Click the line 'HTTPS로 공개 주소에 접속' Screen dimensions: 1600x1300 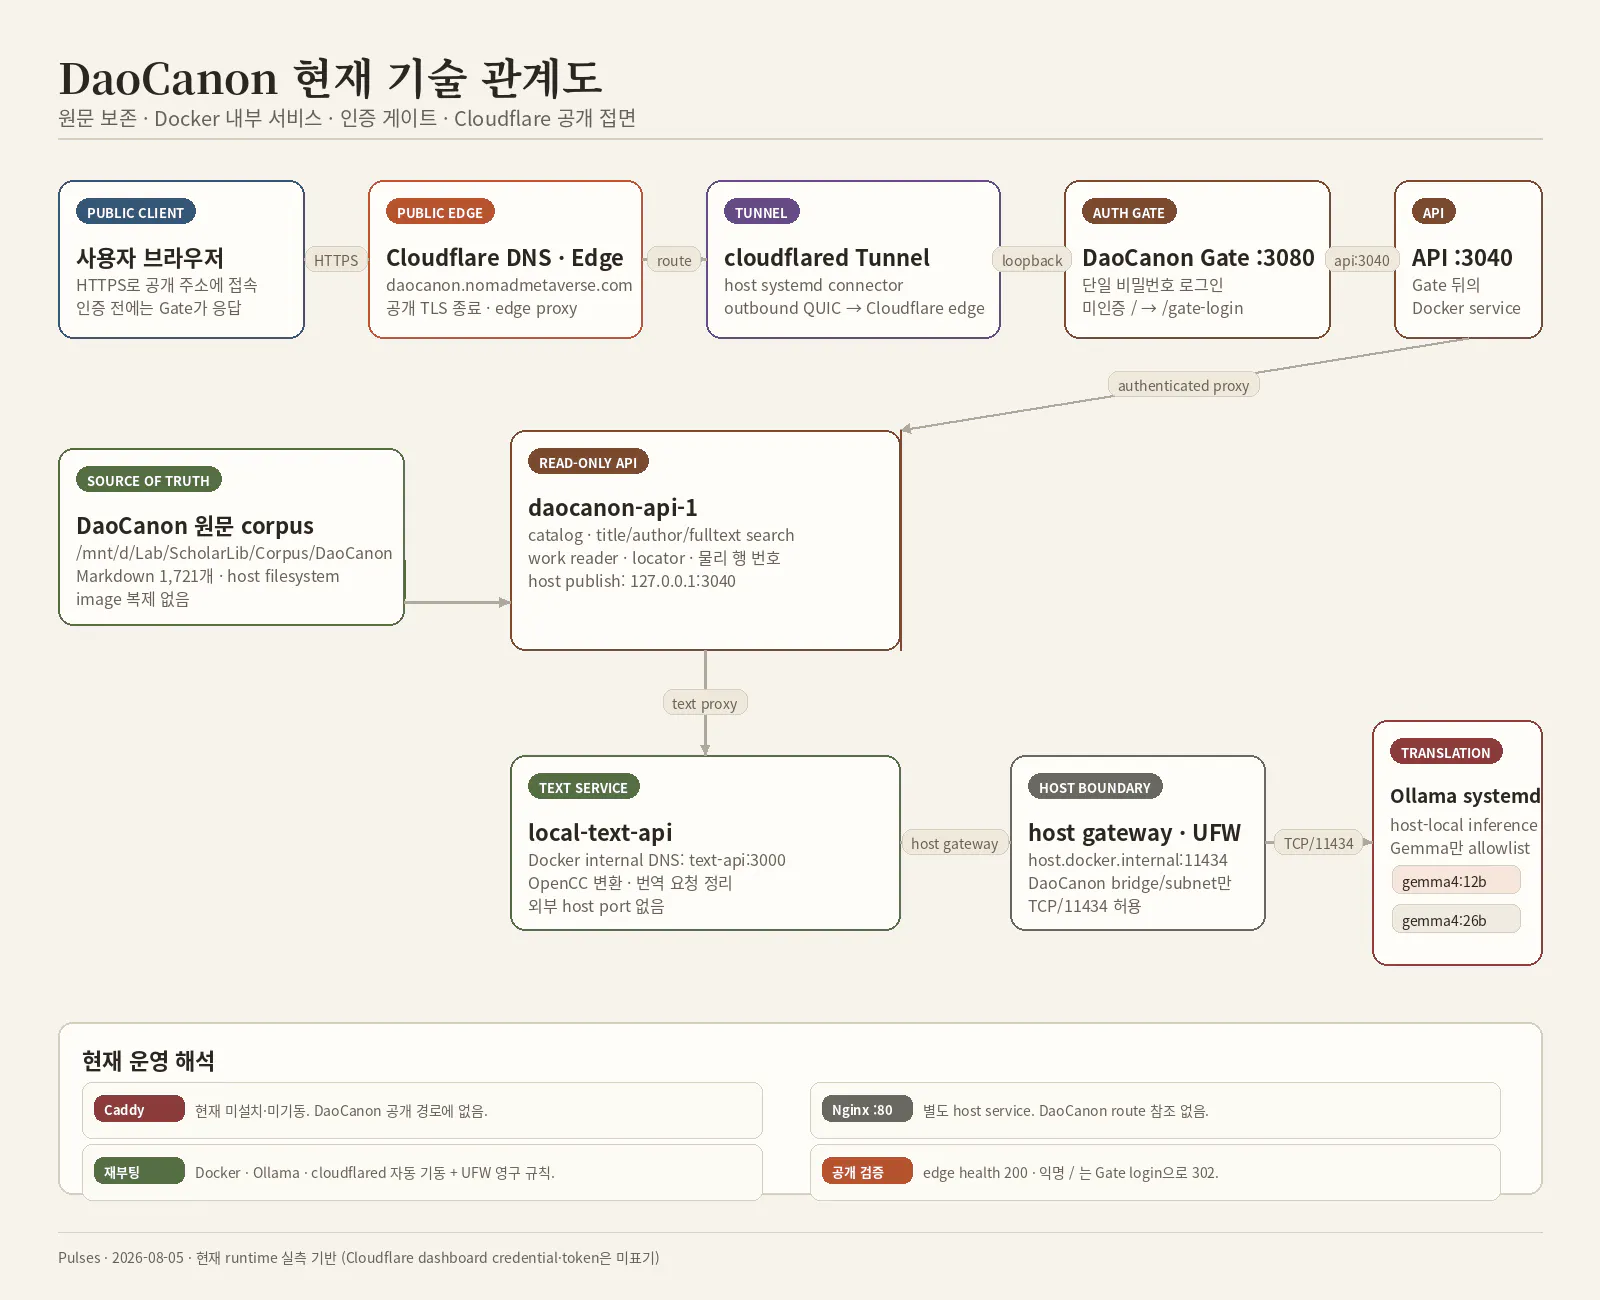pyautogui.click(x=167, y=285)
